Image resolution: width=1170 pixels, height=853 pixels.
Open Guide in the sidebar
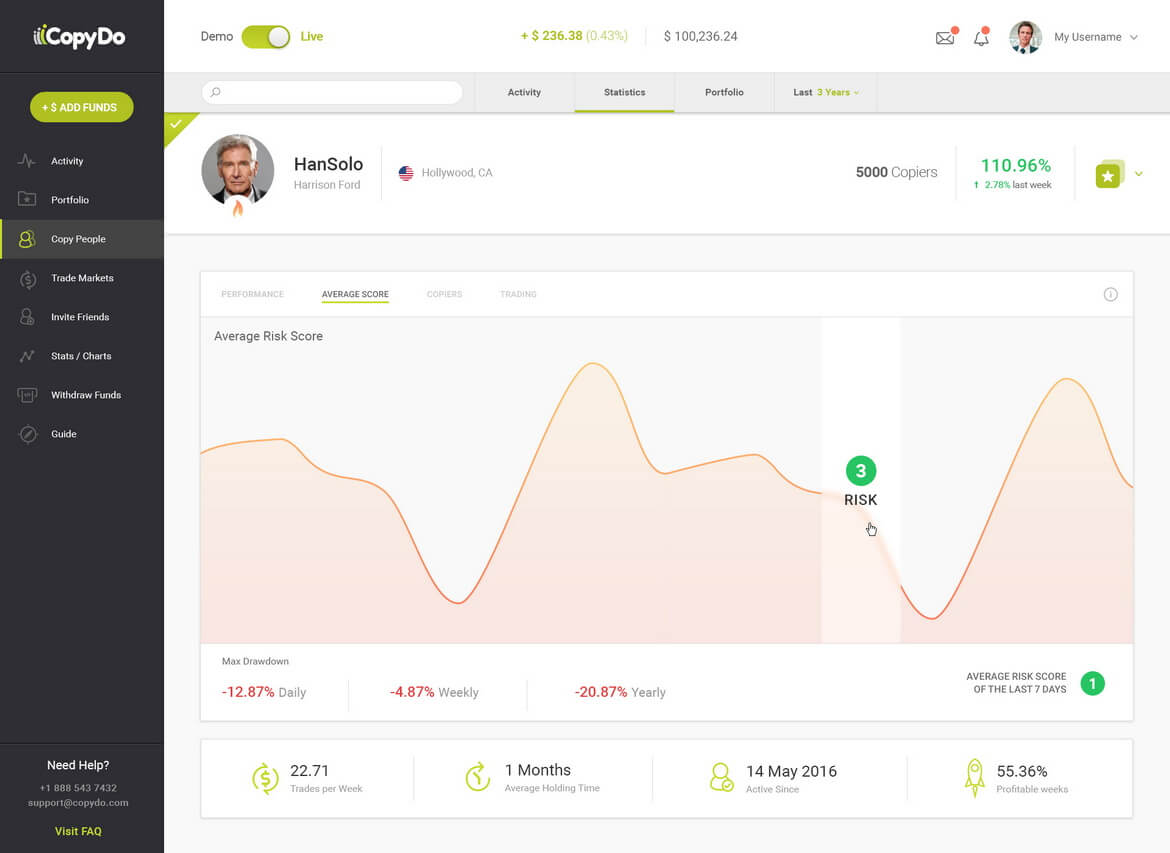(82, 434)
